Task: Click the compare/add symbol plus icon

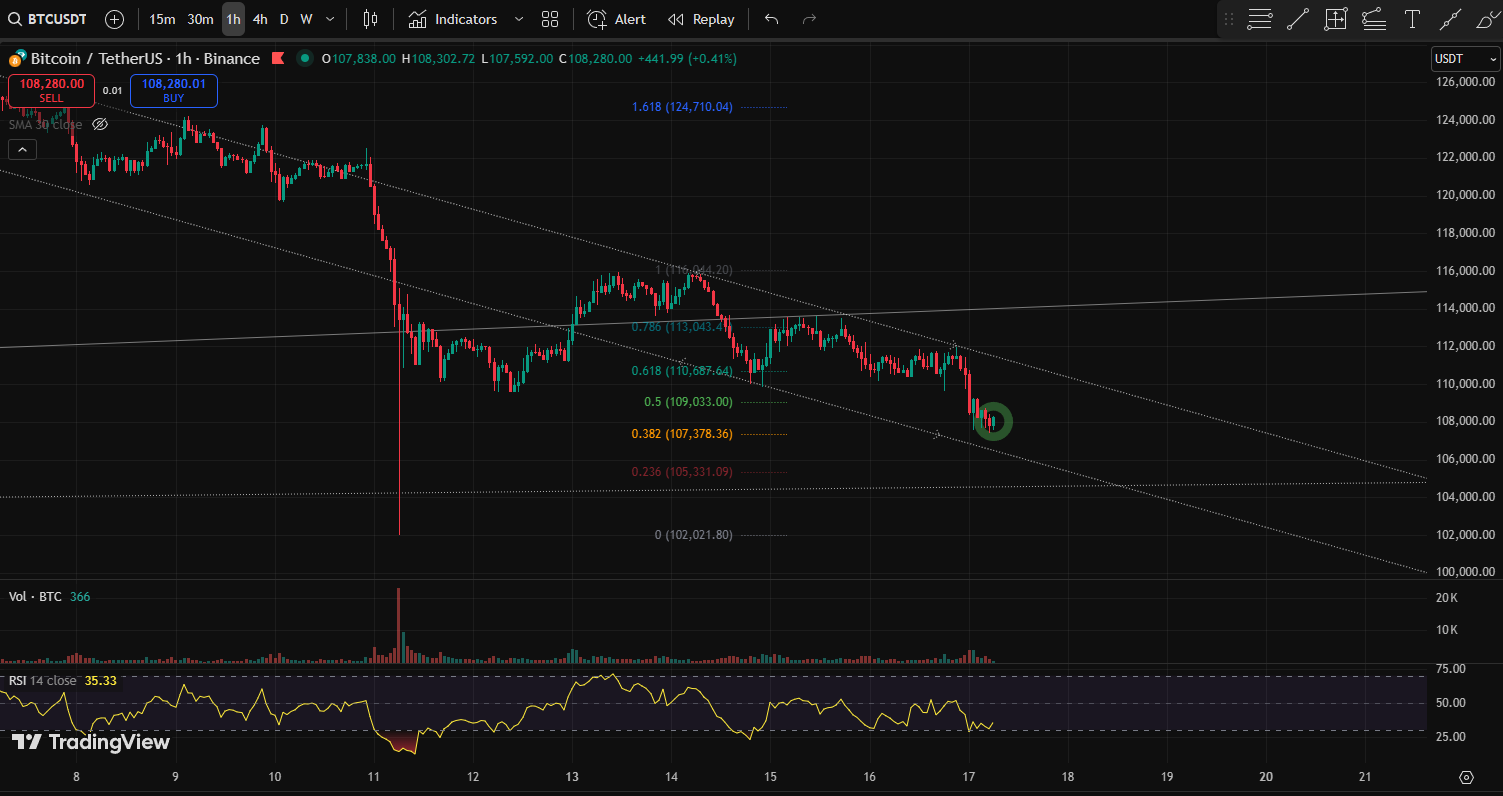Action: click(115, 19)
